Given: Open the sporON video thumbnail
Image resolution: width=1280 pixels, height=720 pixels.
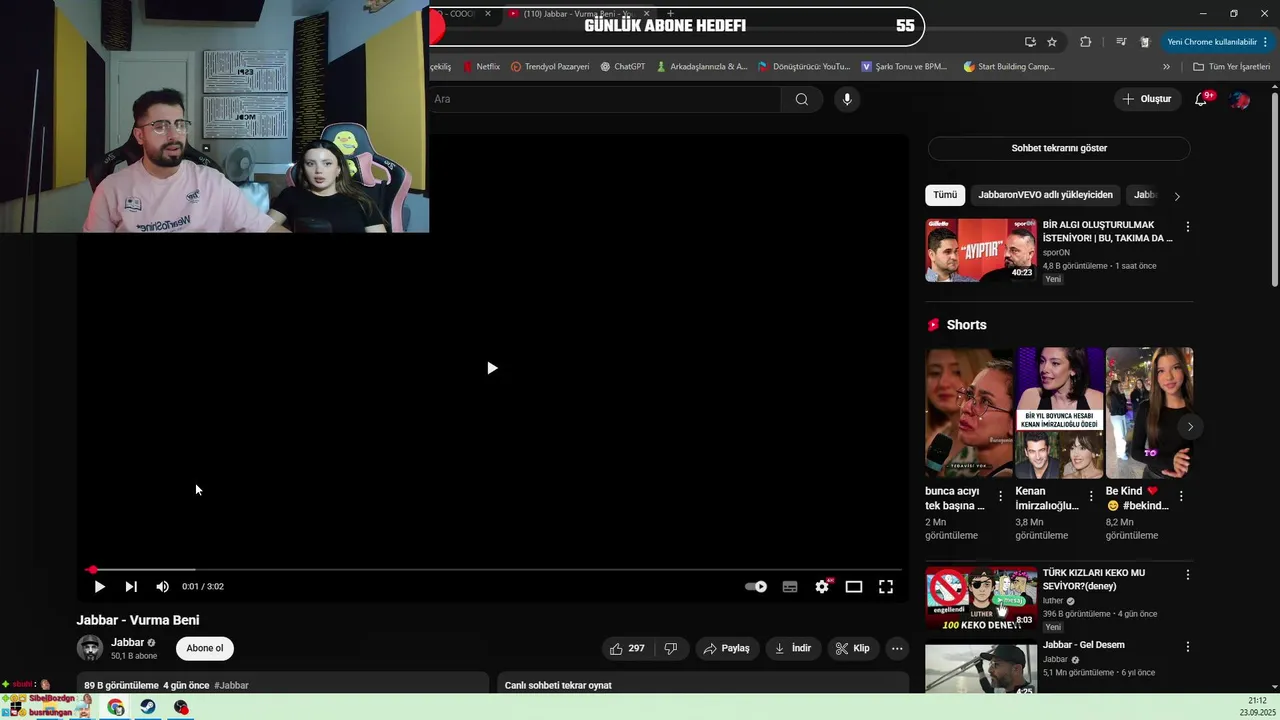Looking at the screenshot, I should 980,250.
